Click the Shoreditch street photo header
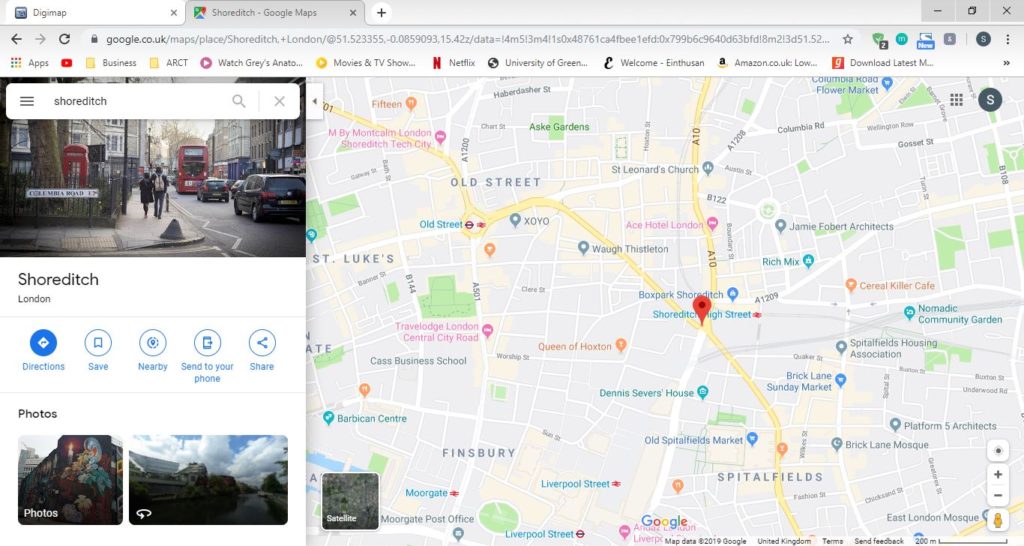Screen dimensions: 1024x546 [153, 188]
